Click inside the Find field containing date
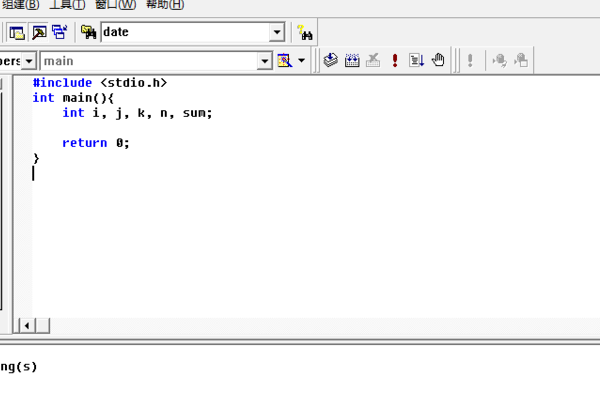 185,32
